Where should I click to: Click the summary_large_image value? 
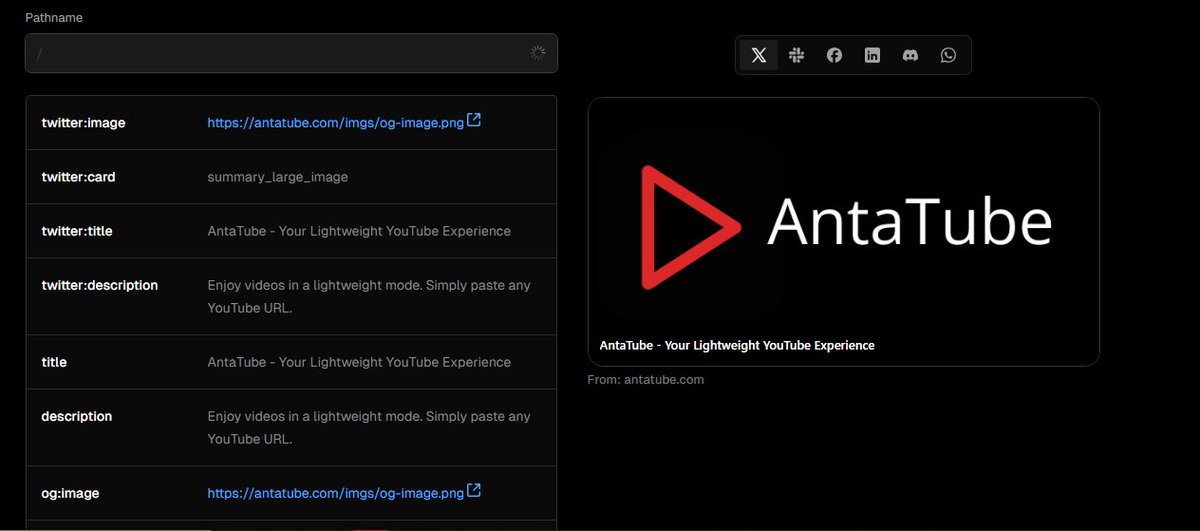pyautogui.click(x=278, y=177)
